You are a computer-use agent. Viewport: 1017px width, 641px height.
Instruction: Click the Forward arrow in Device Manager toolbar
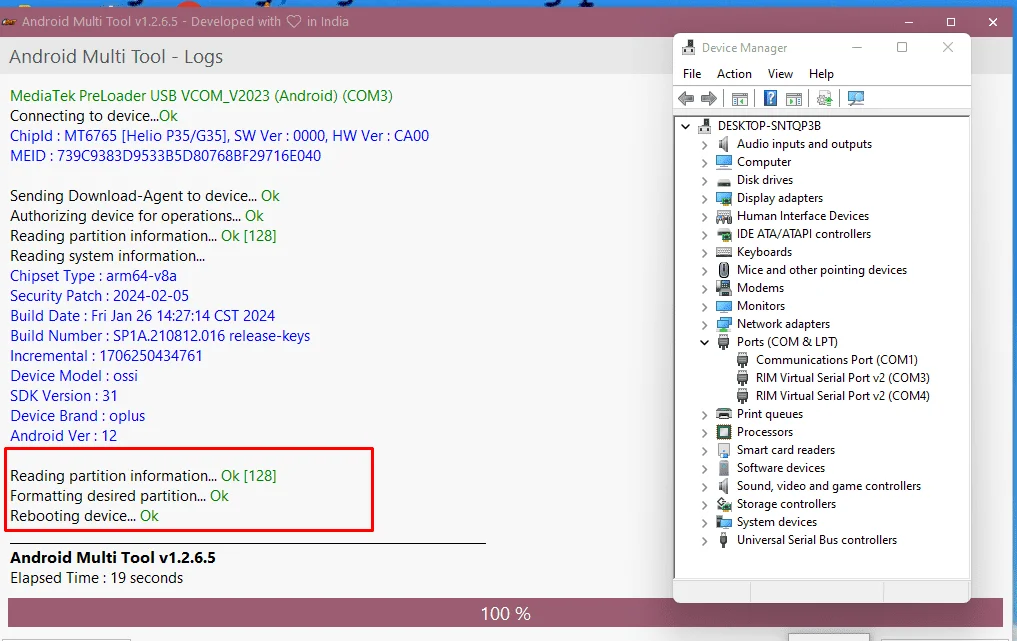click(709, 99)
